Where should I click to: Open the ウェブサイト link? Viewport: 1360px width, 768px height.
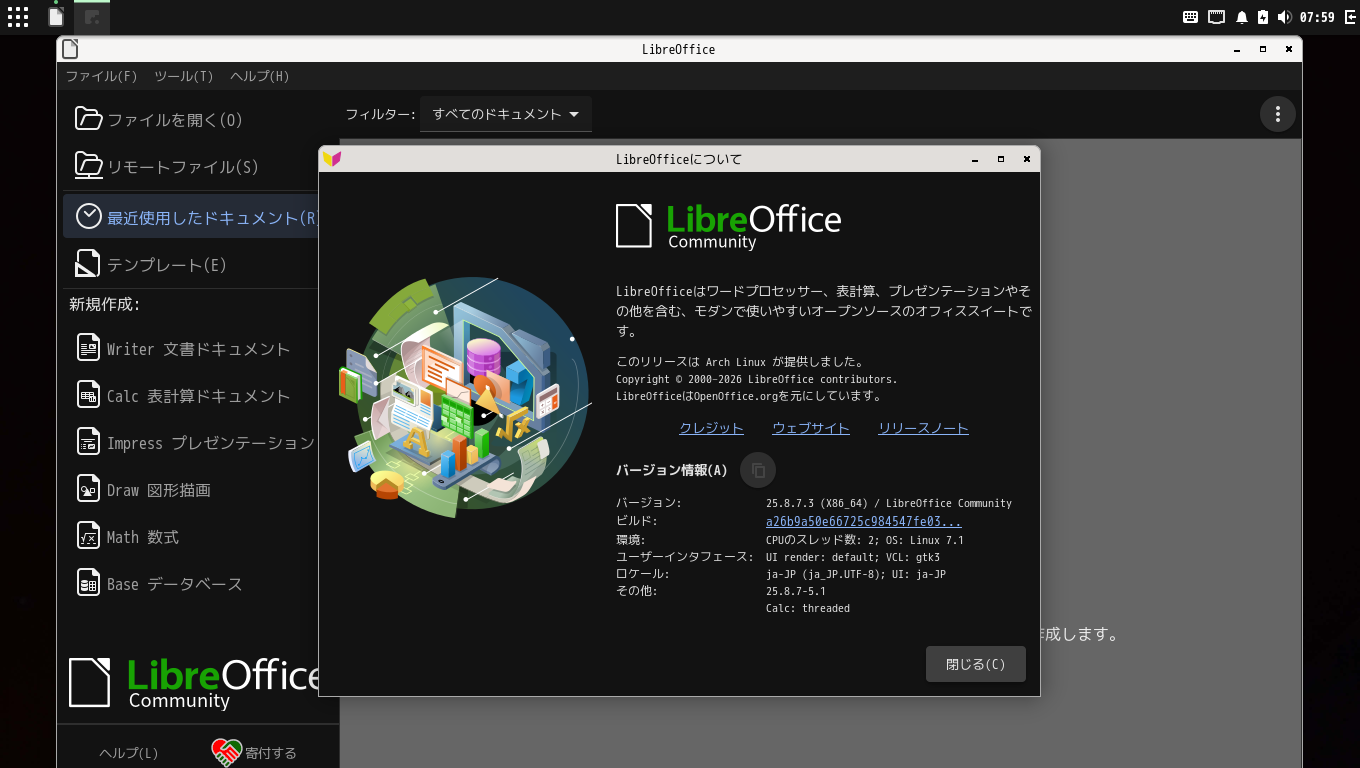click(811, 428)
